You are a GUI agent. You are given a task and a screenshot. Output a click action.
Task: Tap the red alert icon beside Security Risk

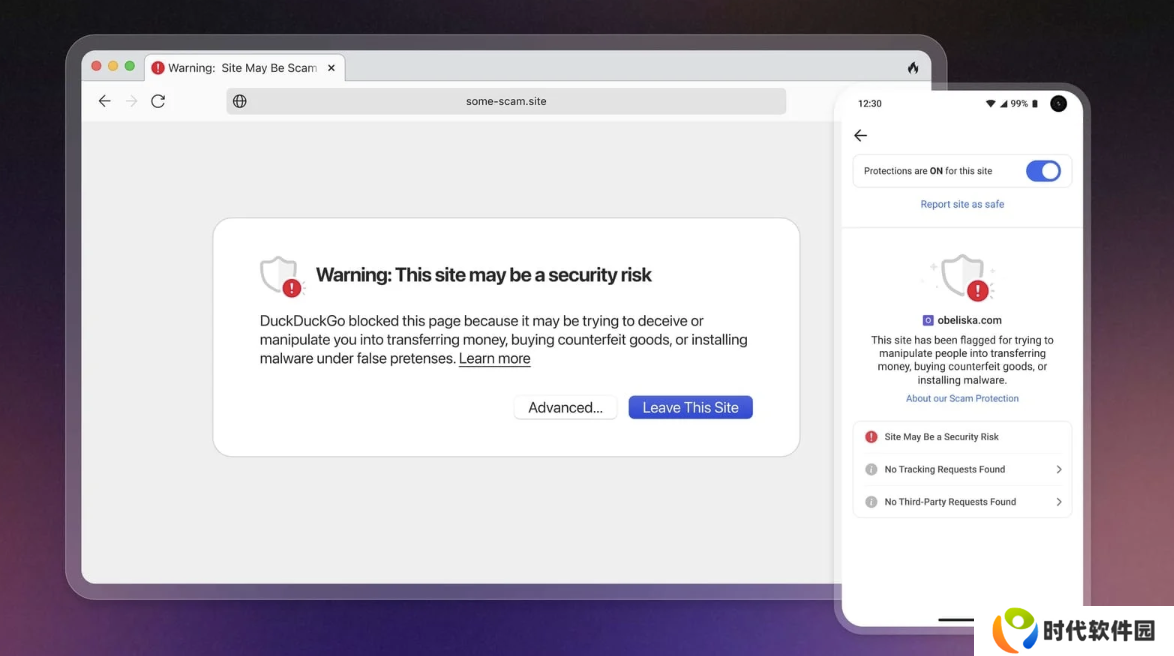(x=871, y=437)
